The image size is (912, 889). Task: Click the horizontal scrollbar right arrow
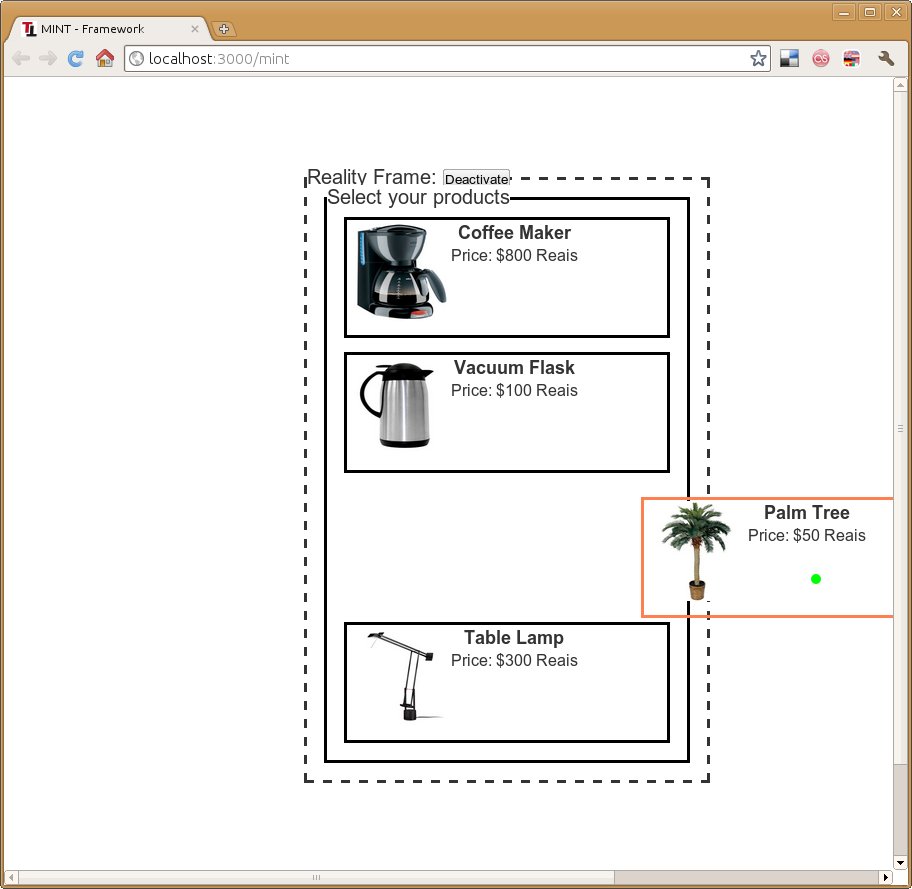pos(885,877)
